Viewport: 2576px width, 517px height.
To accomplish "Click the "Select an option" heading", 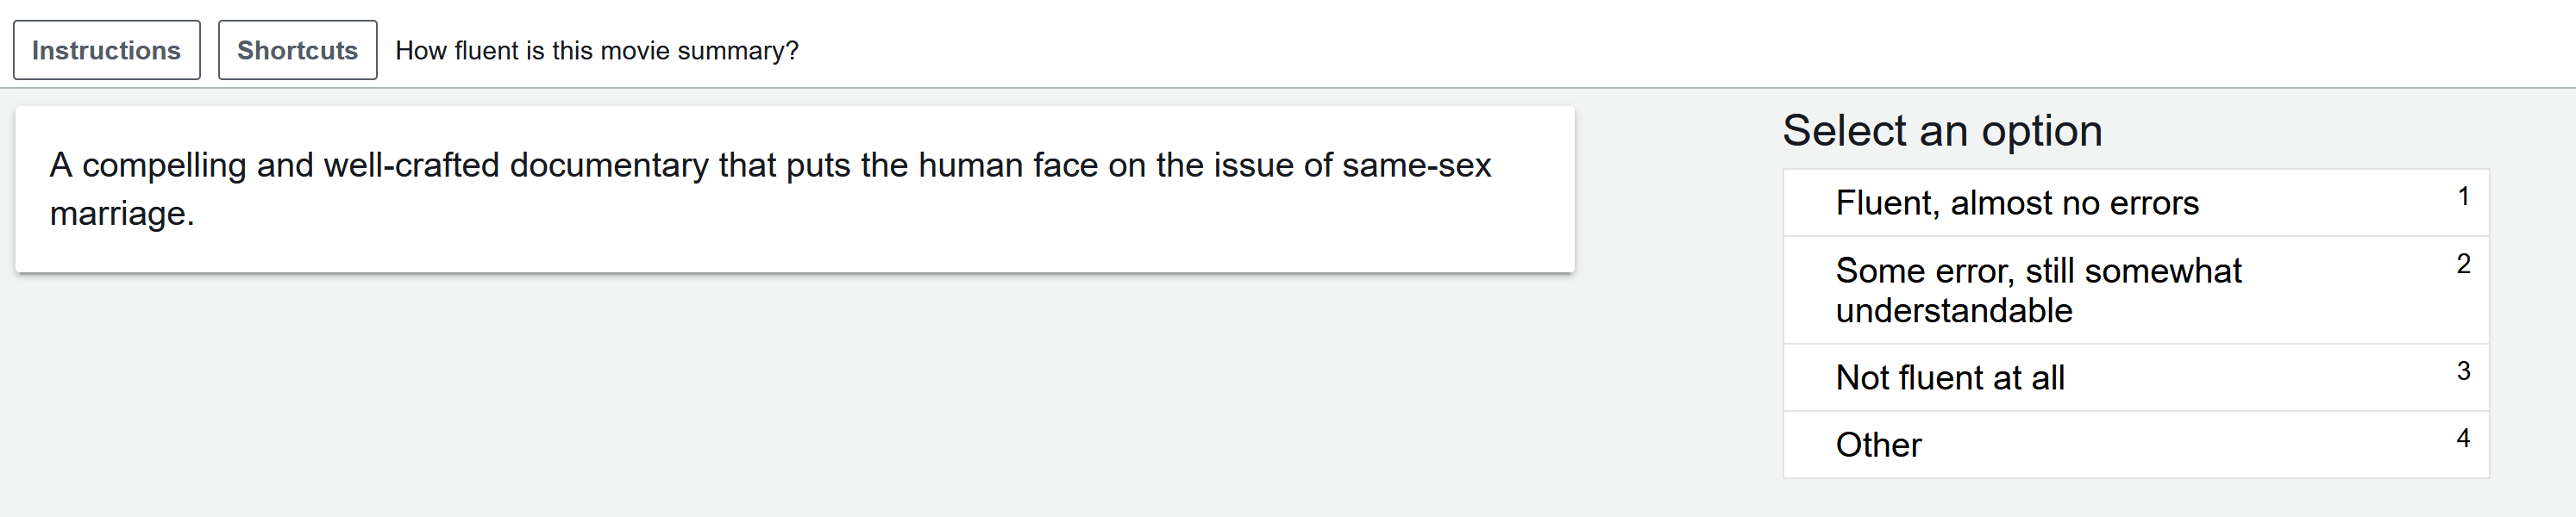I will (1941, 131).
